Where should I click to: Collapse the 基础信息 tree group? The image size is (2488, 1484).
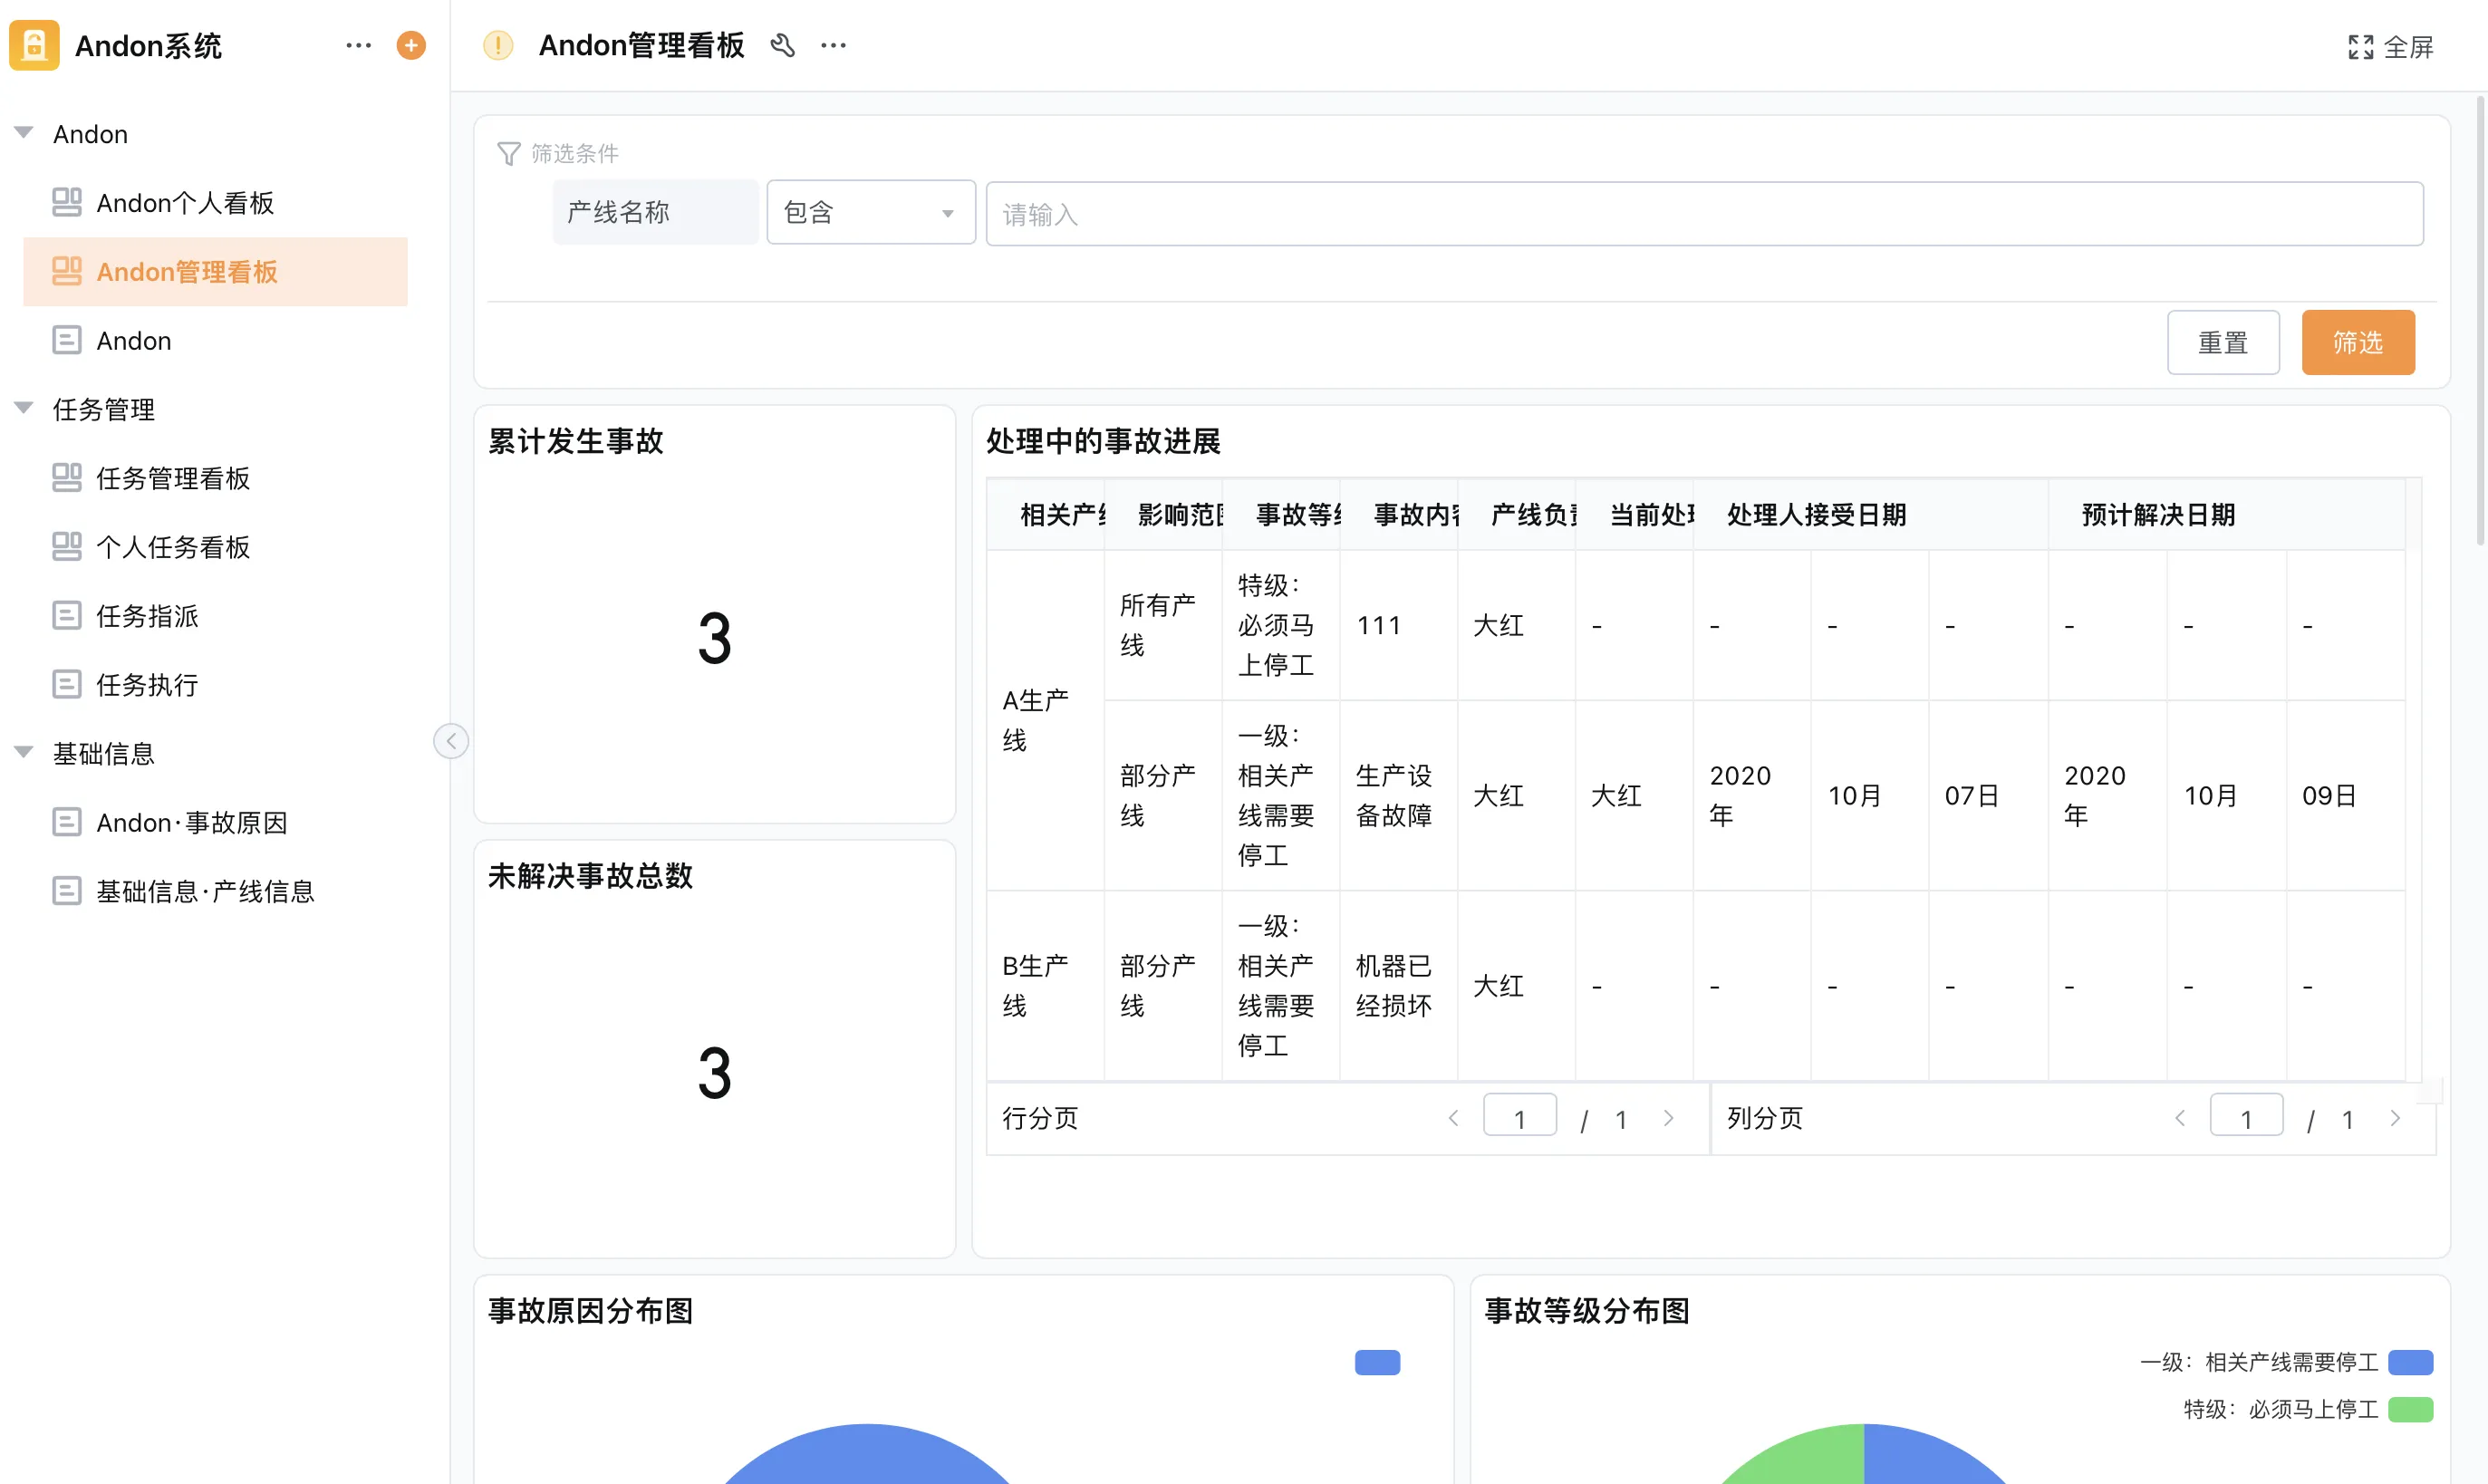pyautogui.click(x=24, y=752)
